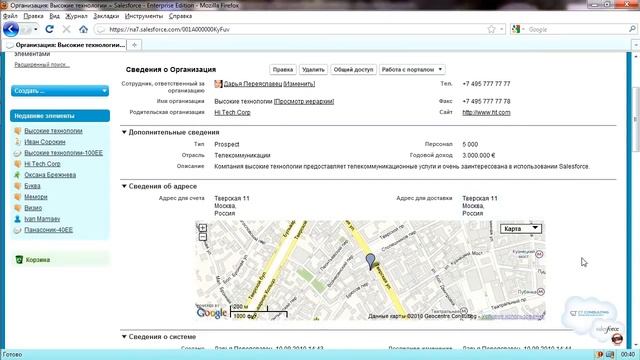This screenshot has height=360, width=640.
Task: Open recent item Иван Сорокин
Action: pyautogui.click(x=44, y=142)
